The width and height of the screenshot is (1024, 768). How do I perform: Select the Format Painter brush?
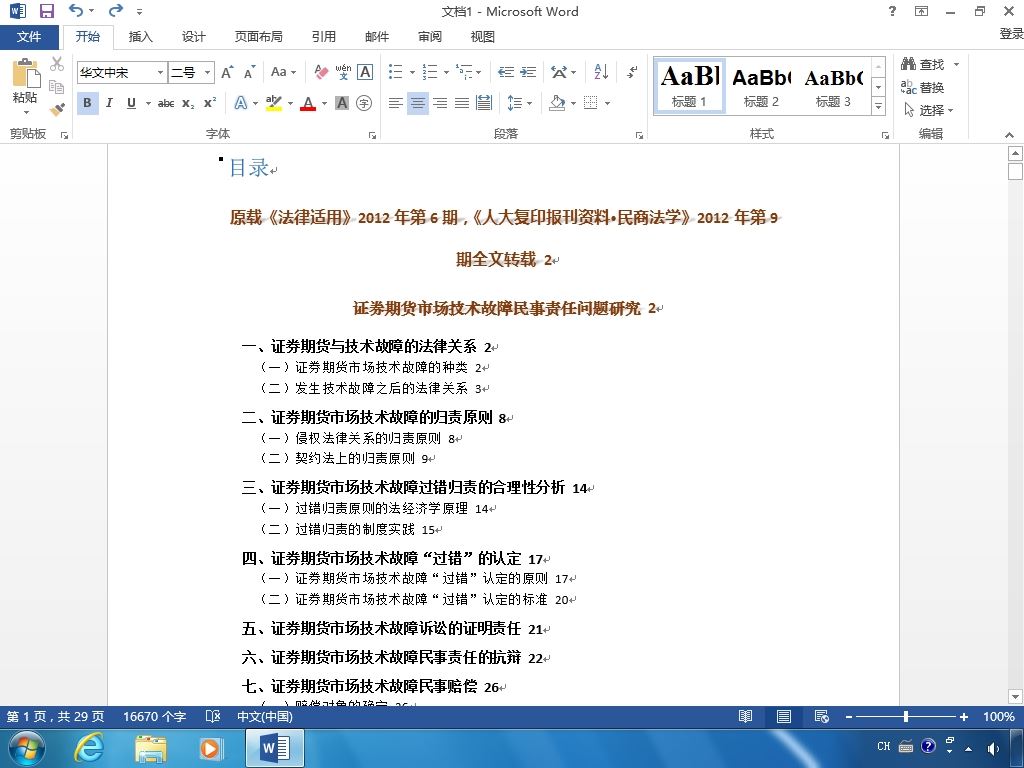tap(57, 109)
